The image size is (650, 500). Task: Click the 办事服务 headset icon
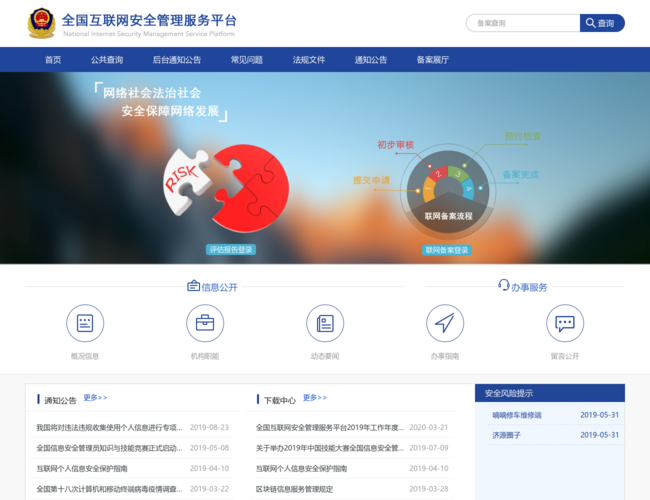[x=504, y=285]
